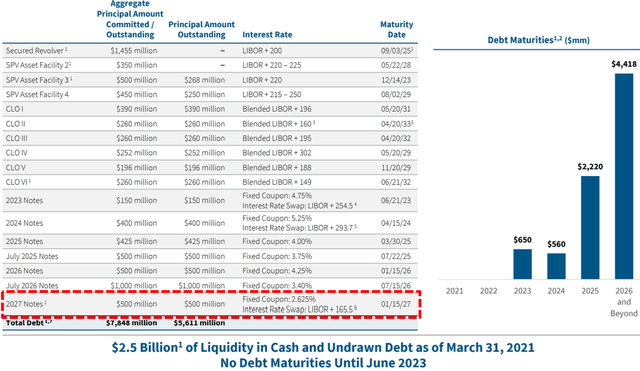Screen dimensions: 640x371
Task: Click SPV Asset Facility 4 label
Action: 37,94
